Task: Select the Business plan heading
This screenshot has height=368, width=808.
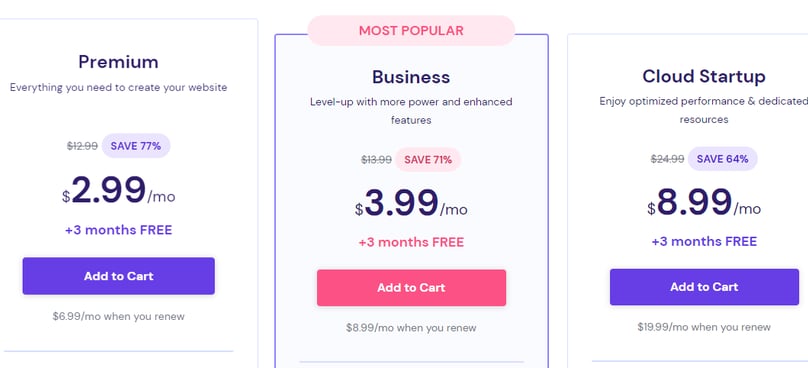Action: pyautogui.click(x=411, y=77)
